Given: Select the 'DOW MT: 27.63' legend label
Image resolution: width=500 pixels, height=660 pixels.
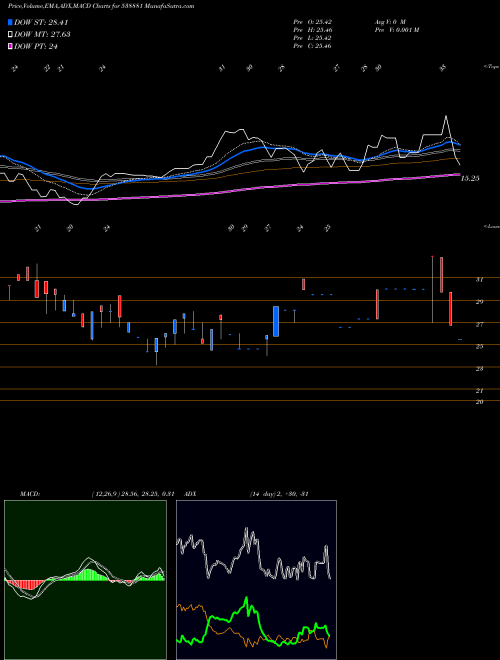Looking at the screenshot, I should pyautogui.click(x=42, y=34).
